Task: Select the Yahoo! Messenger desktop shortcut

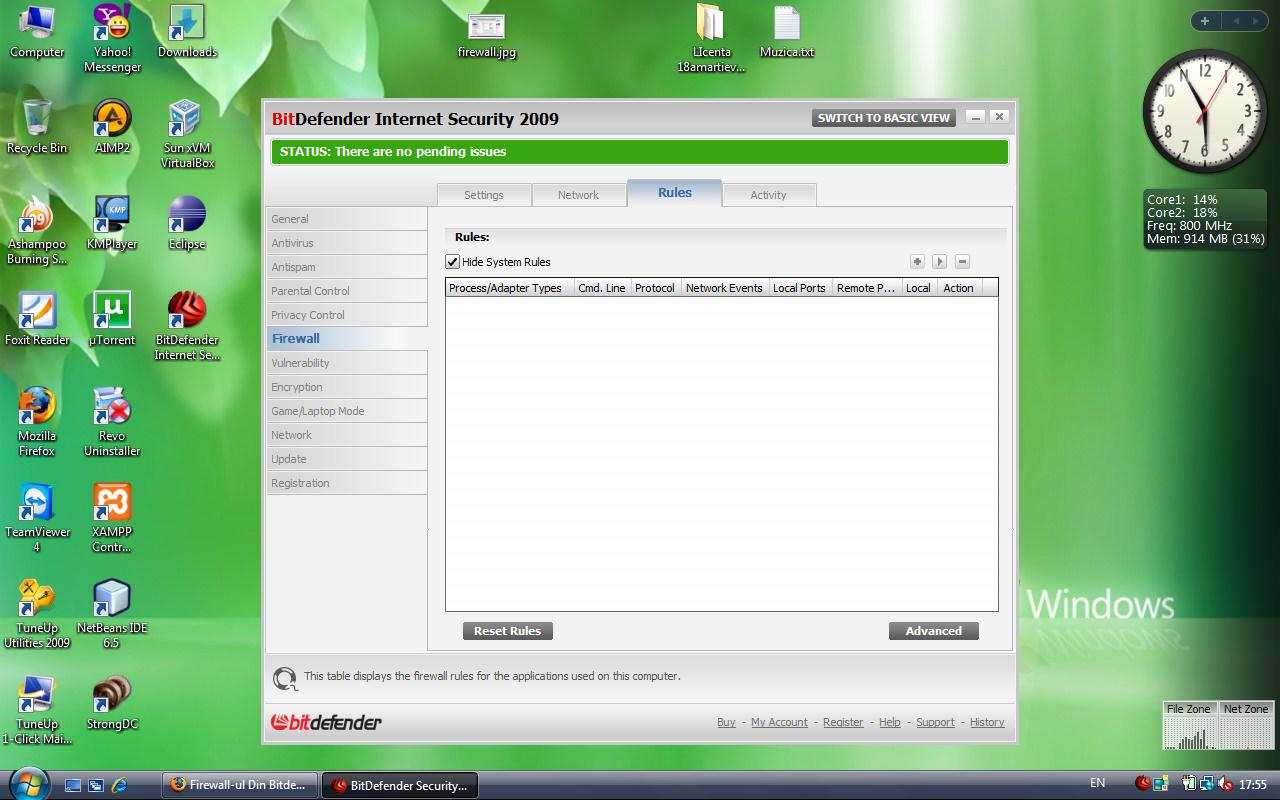Action: (x=112, y=39)
